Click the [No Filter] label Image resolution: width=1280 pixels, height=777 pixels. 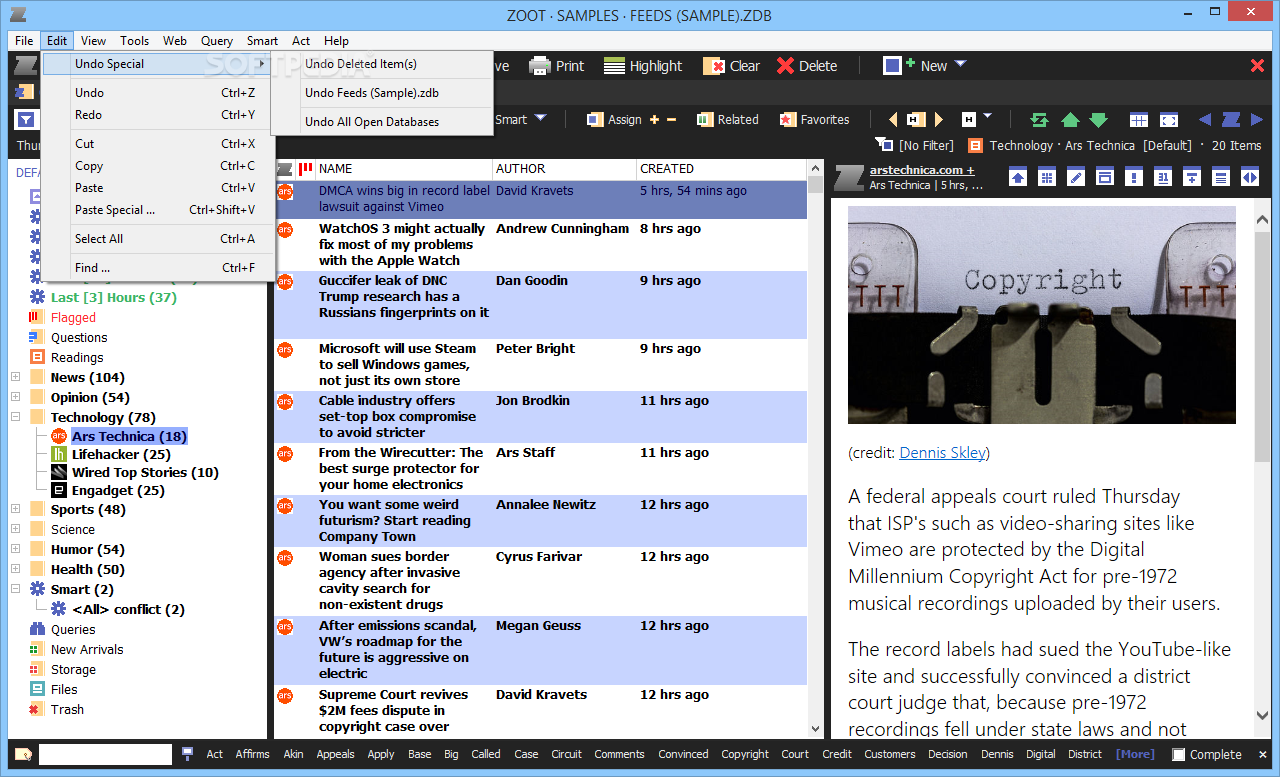[926, 145]
